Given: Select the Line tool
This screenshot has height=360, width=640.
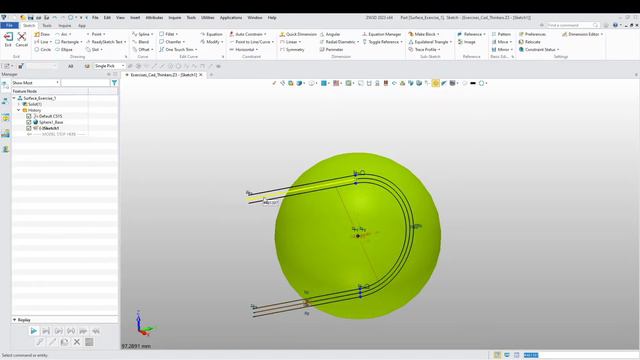Looking at the screenshot, I should click(x=42, y=42).
